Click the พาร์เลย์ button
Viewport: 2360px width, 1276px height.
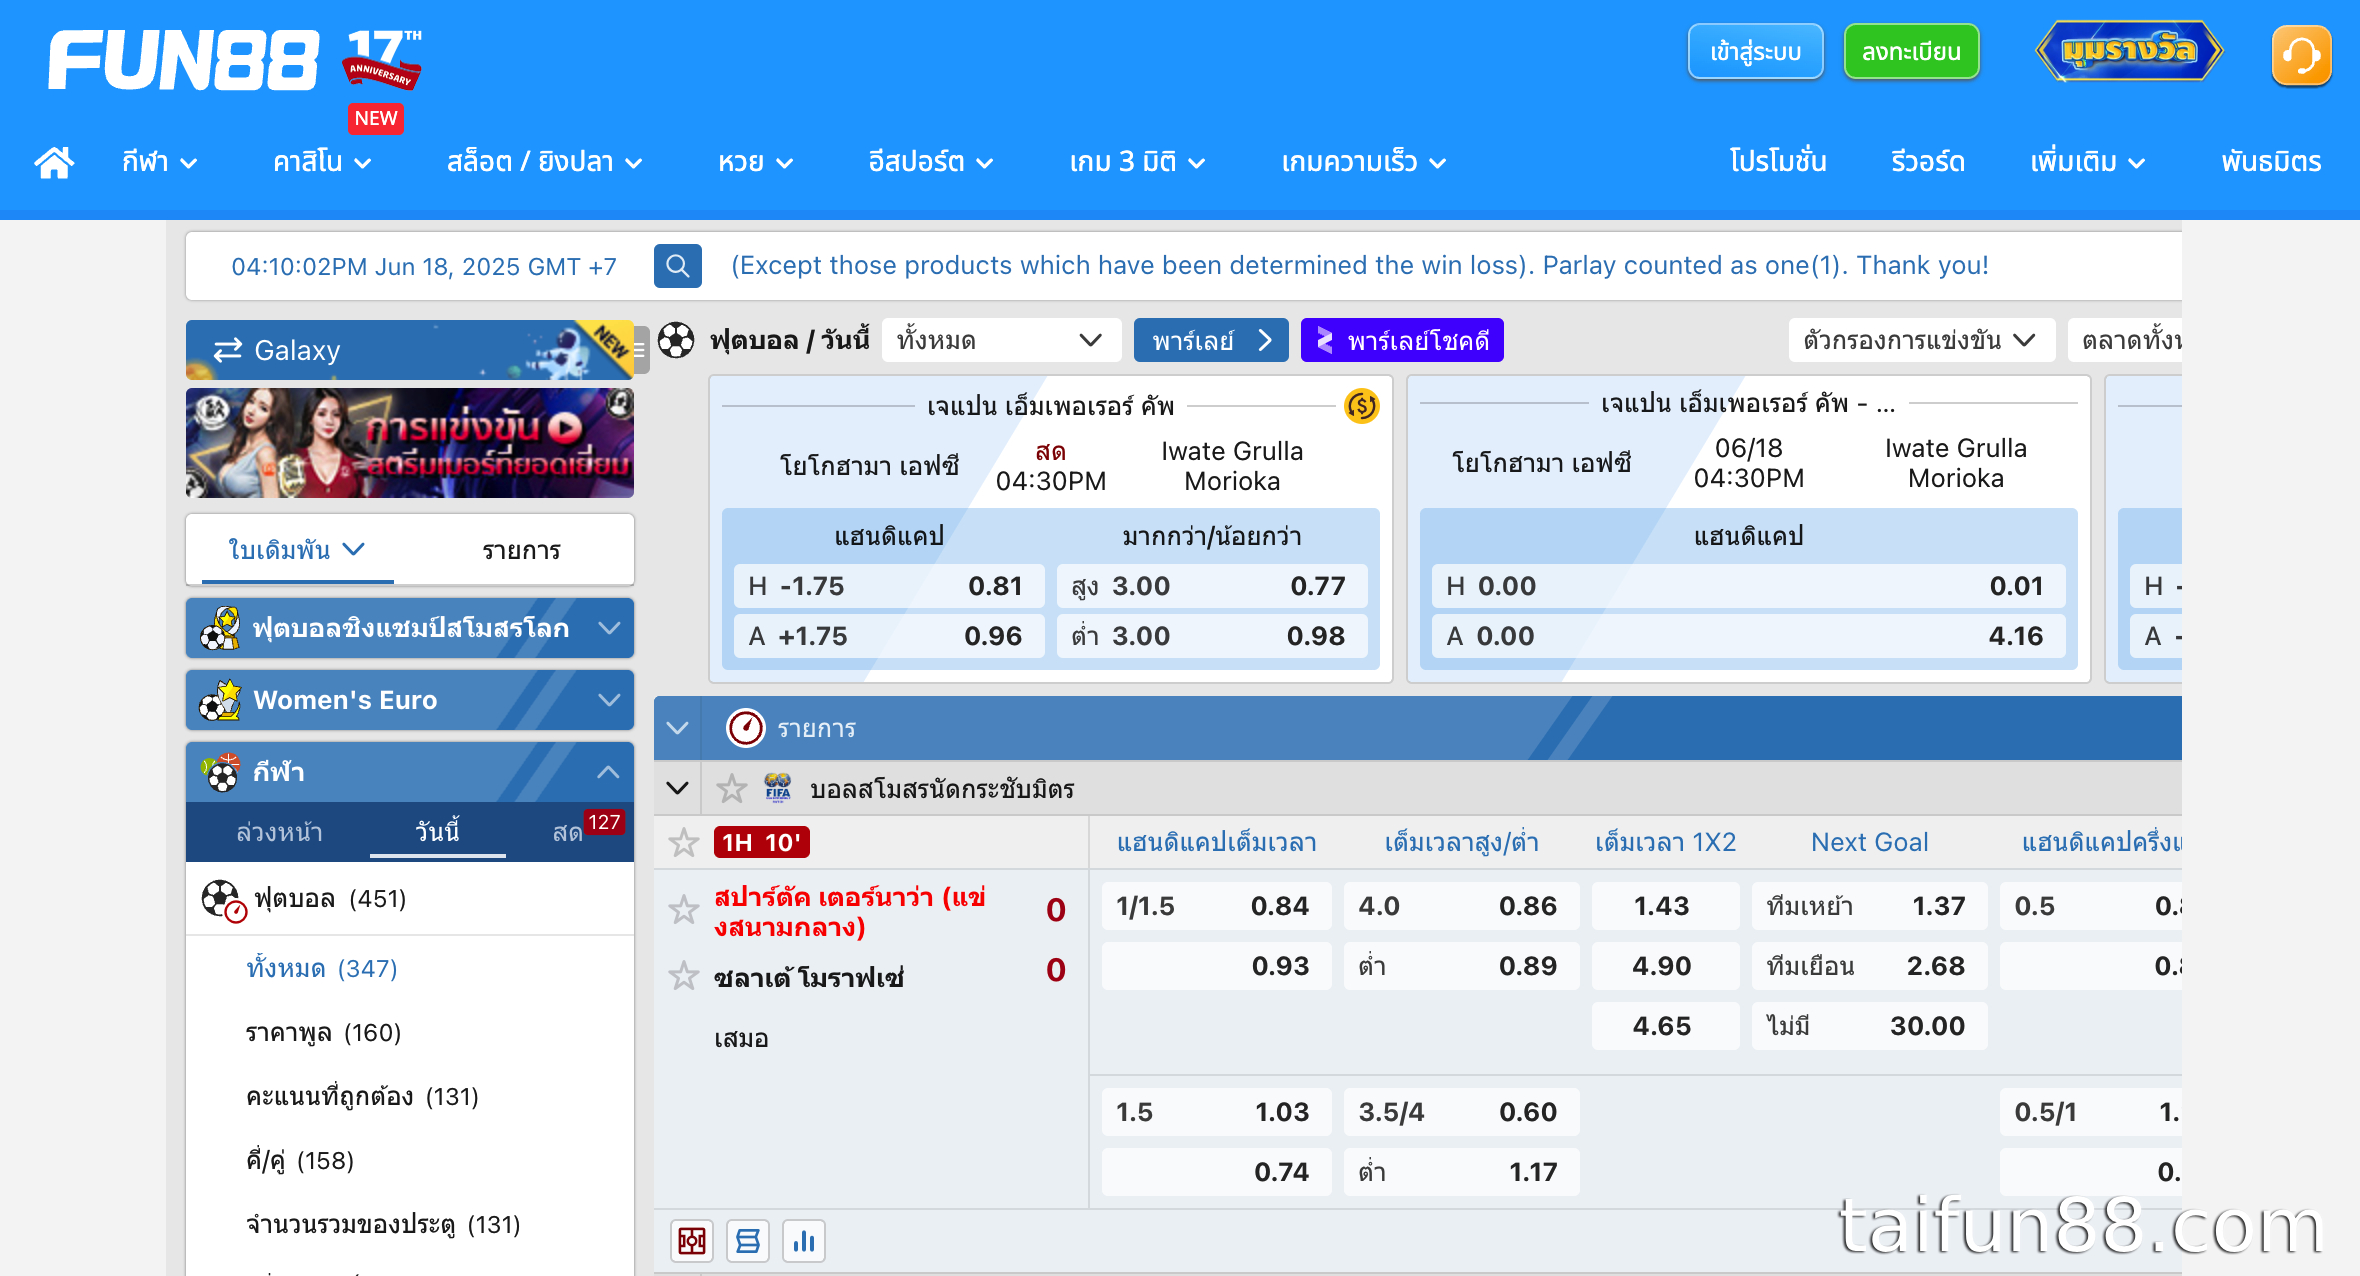point(1211,340)
